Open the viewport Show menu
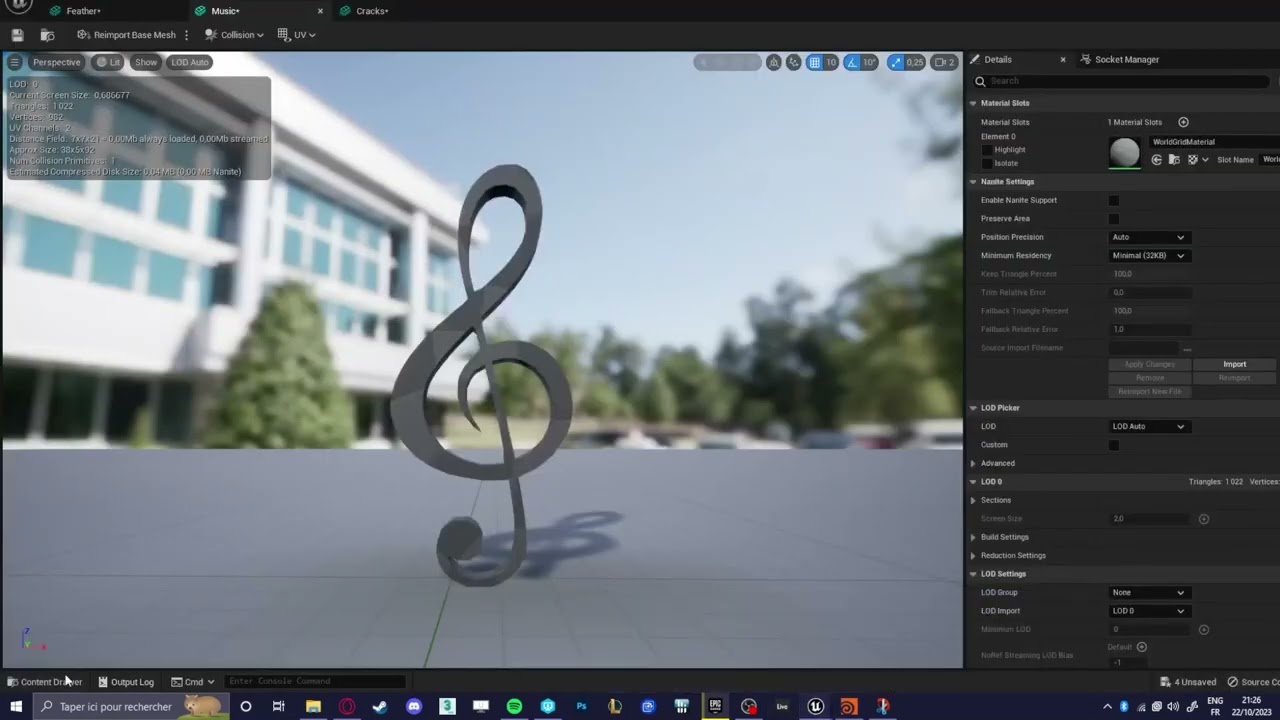 point(146,62)
